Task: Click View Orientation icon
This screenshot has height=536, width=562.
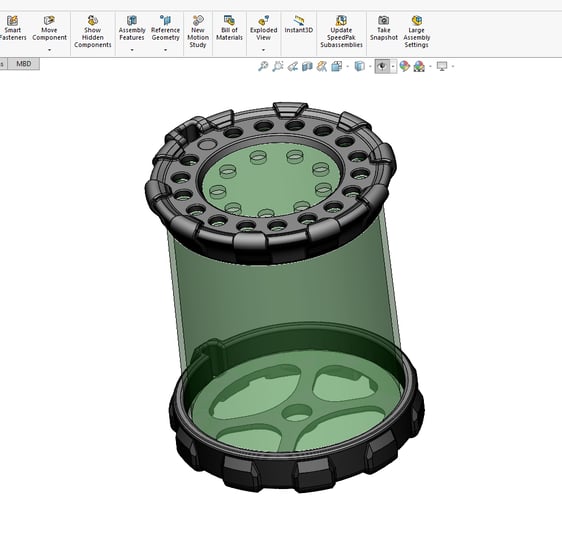Action: pos(337,66)
